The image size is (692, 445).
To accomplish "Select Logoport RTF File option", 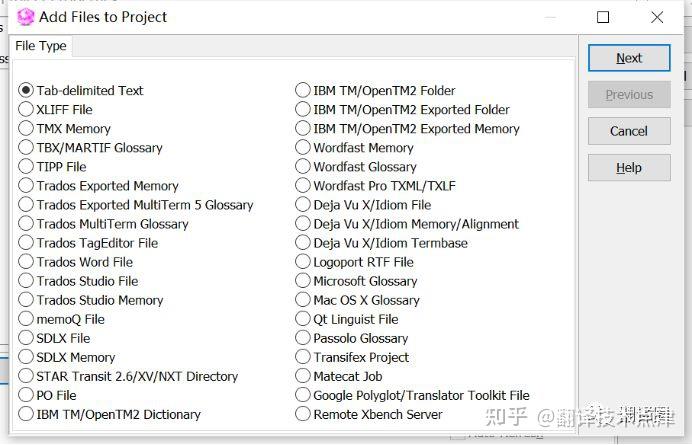I will click(303, 262).
